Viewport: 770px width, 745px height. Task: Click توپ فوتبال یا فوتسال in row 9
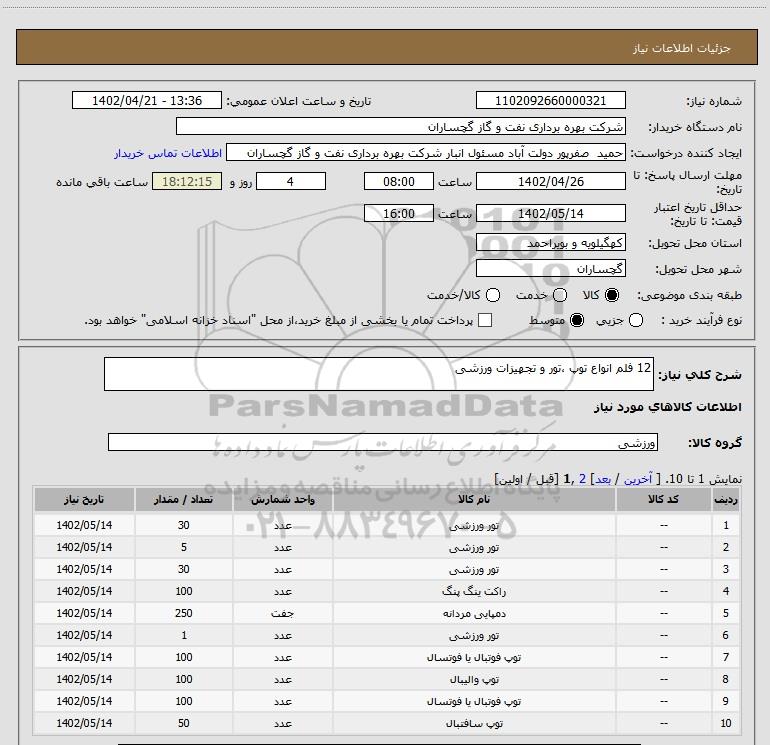tap(474, 701)
